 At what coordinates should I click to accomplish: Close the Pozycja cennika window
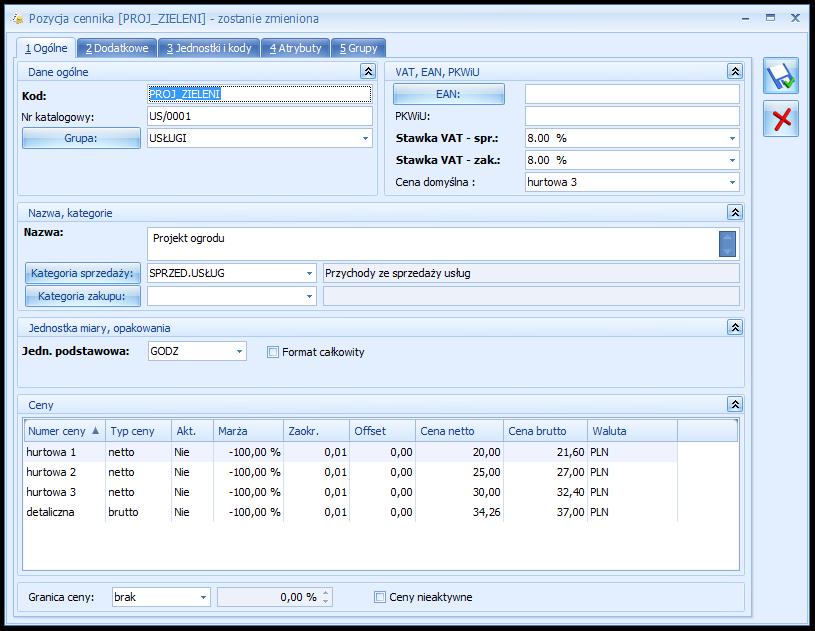click(795, 18)
